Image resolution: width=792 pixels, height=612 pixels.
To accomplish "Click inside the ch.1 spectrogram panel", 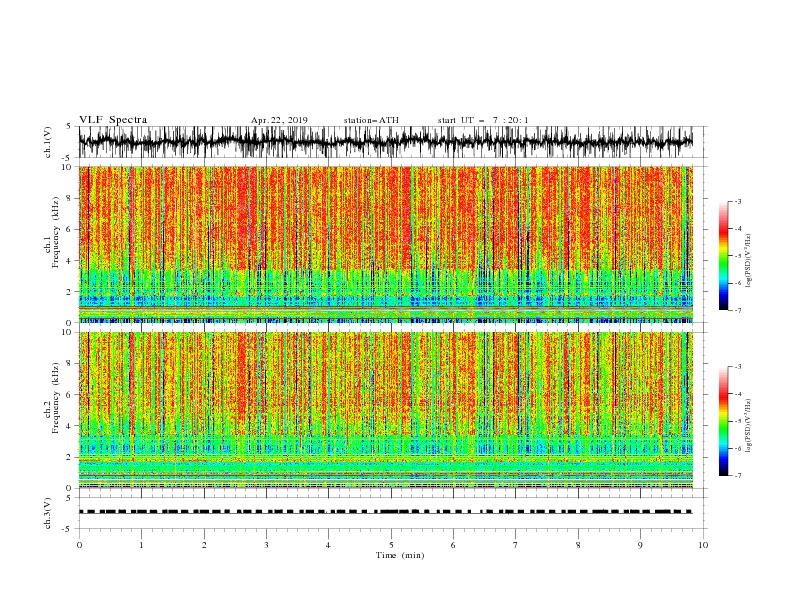I will coord(385,244).
